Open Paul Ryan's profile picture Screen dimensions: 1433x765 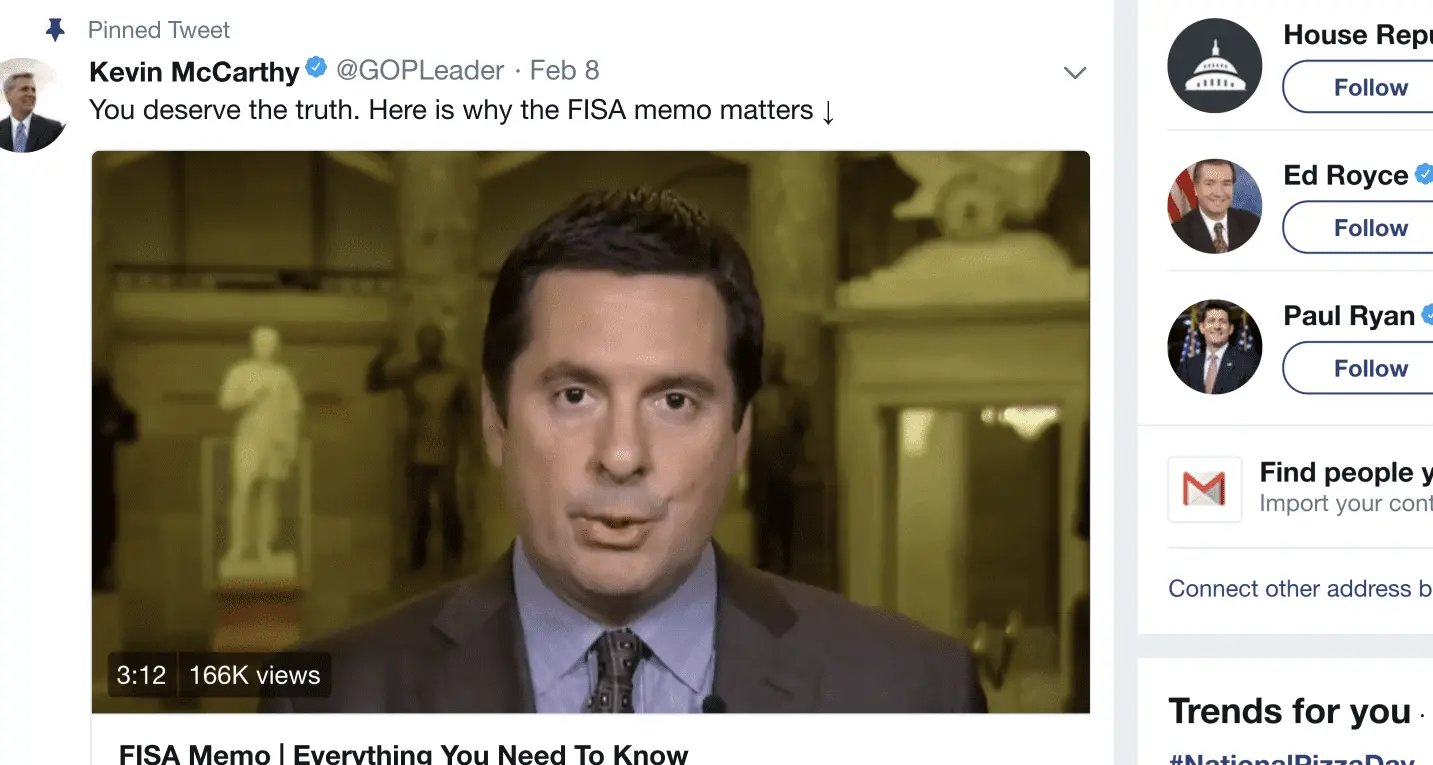coord(1215,346)
